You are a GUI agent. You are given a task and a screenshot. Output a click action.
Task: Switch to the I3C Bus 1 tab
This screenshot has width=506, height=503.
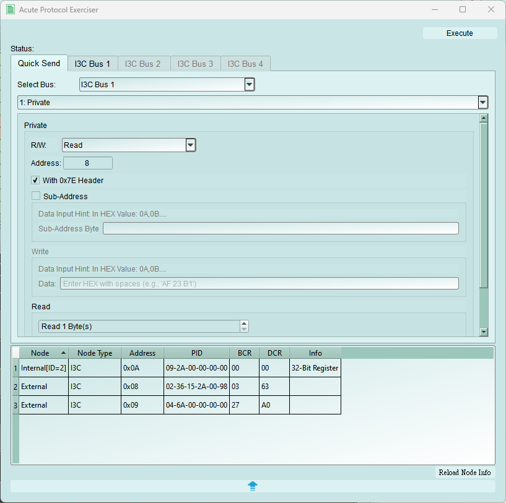tap(92, 64)
